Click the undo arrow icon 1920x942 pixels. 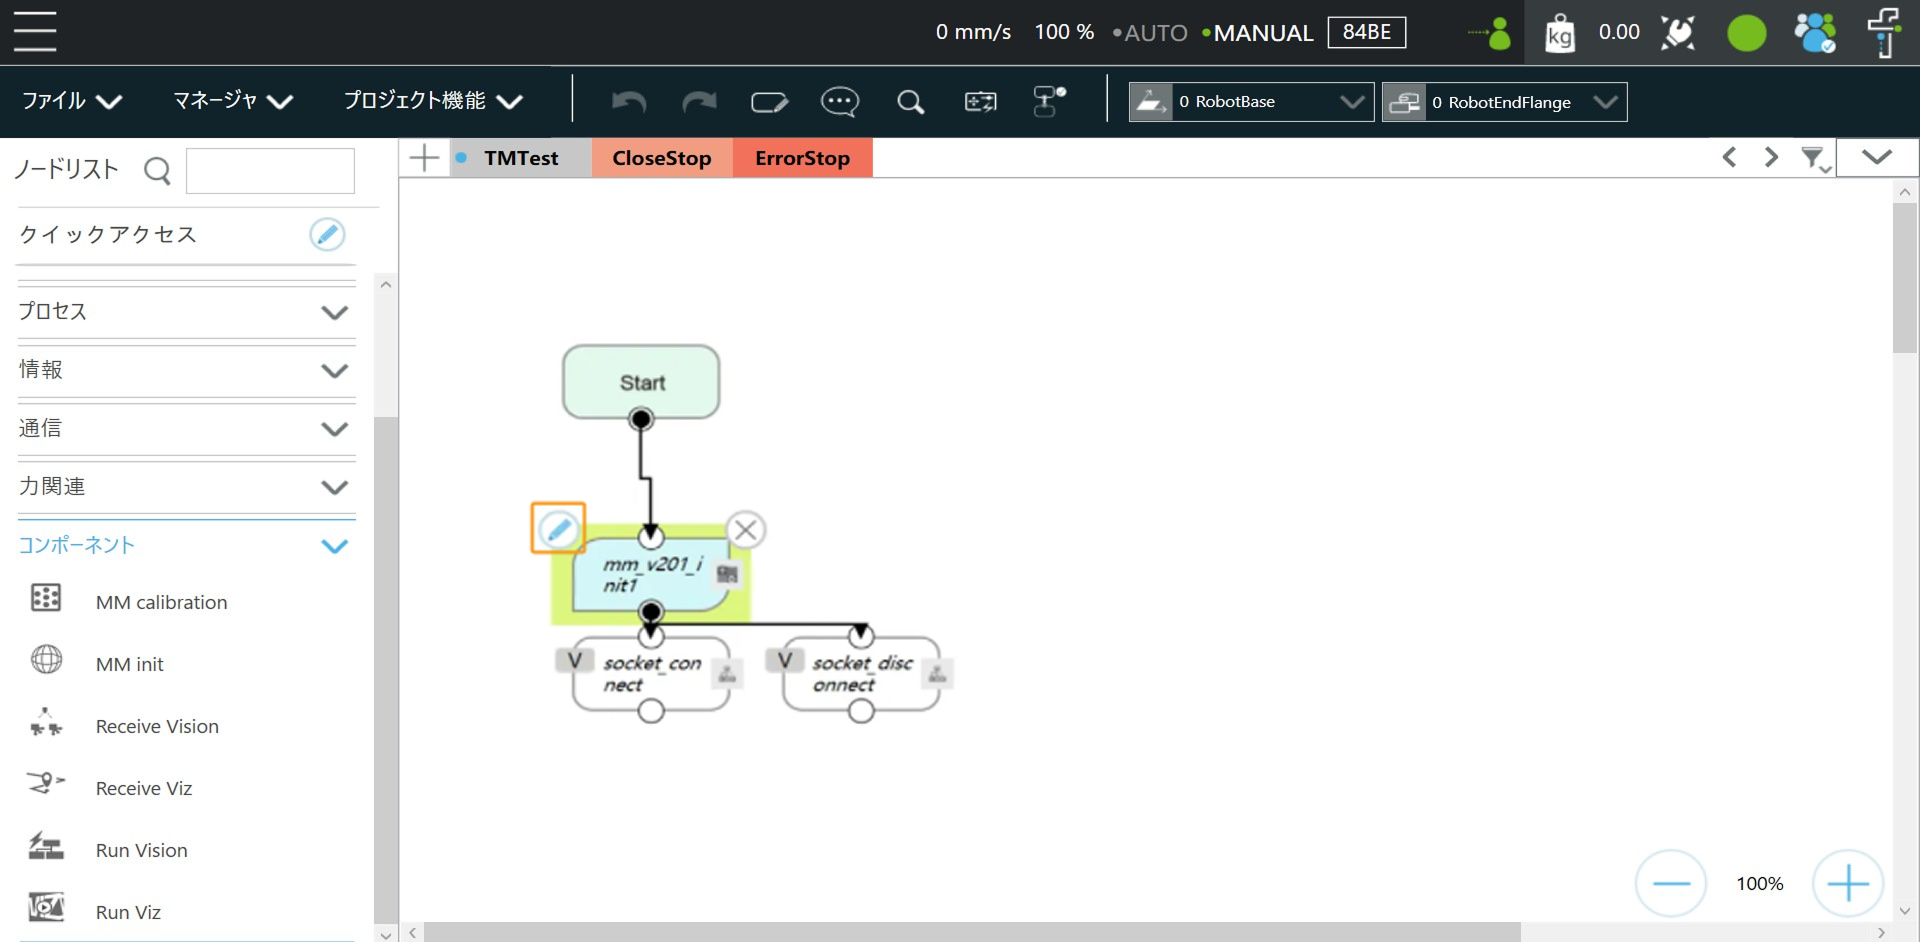(x=629, y=101)
